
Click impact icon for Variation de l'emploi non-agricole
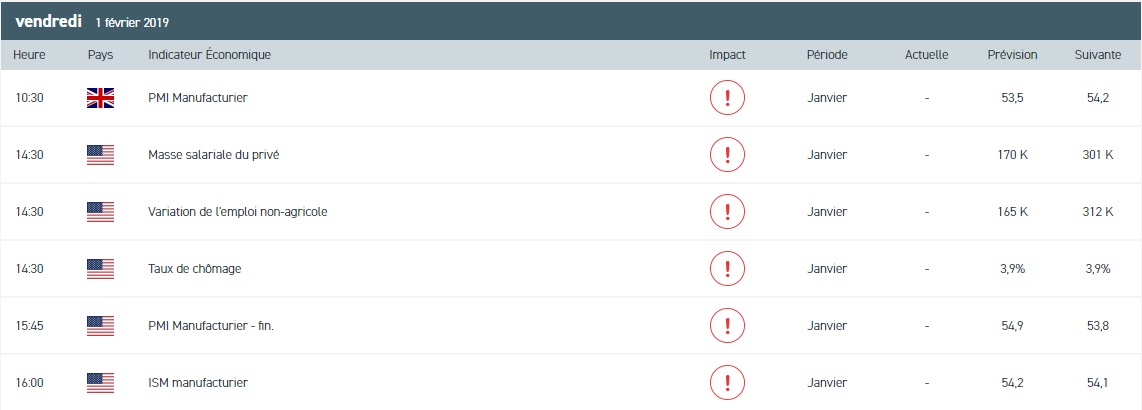click(x=727, y=212)
